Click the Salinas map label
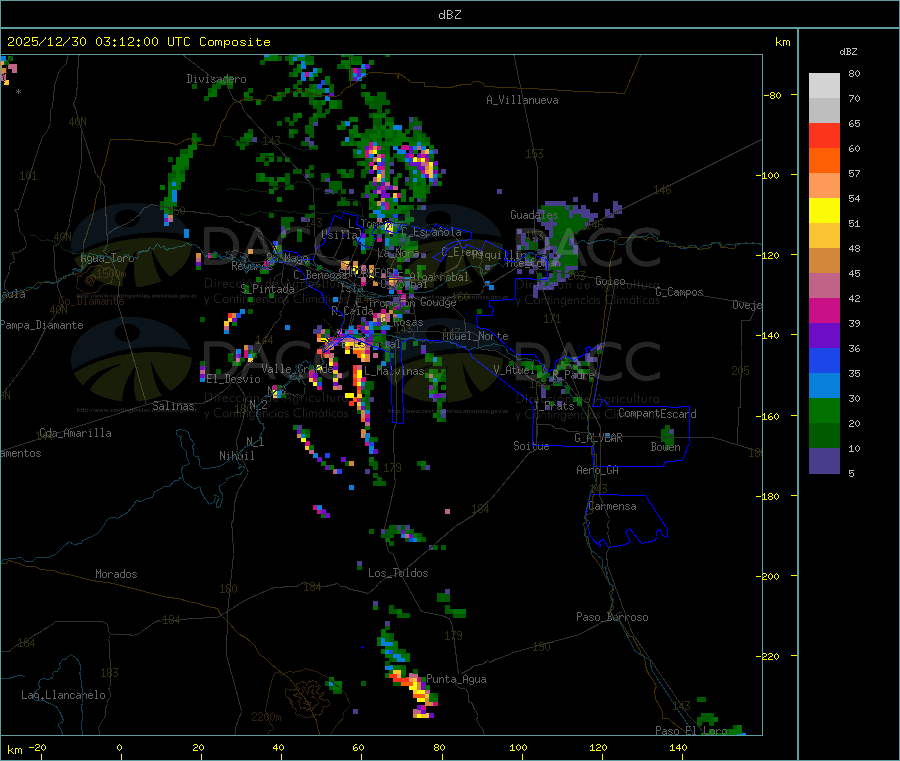The height and width of the screenshot is (761, 900). [x=173, y=406]
